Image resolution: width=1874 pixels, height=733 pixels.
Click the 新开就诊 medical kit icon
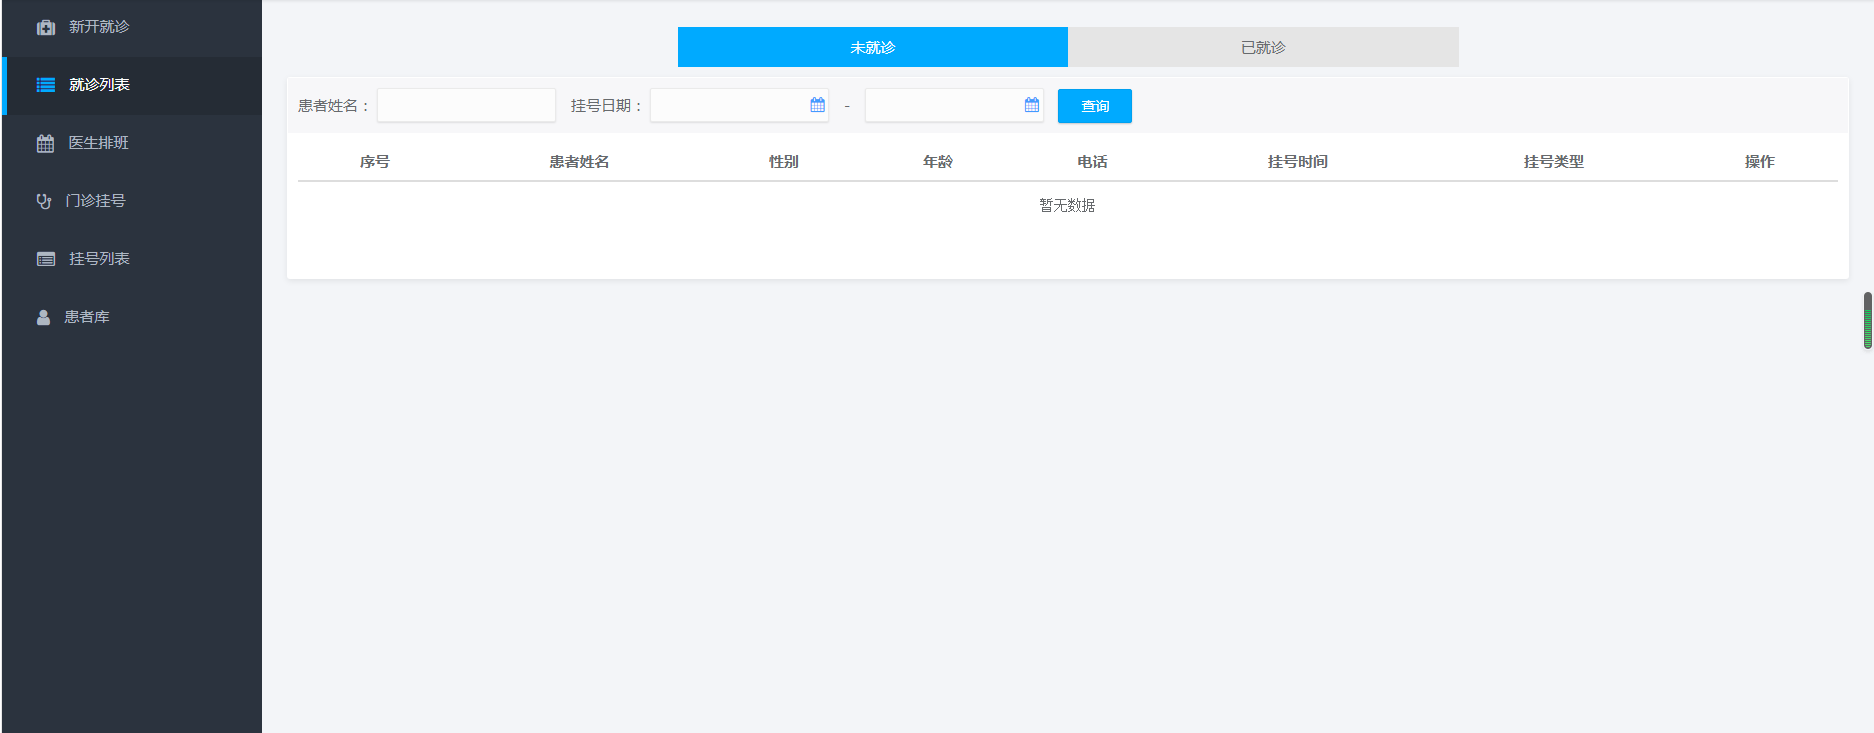(46, 27)
